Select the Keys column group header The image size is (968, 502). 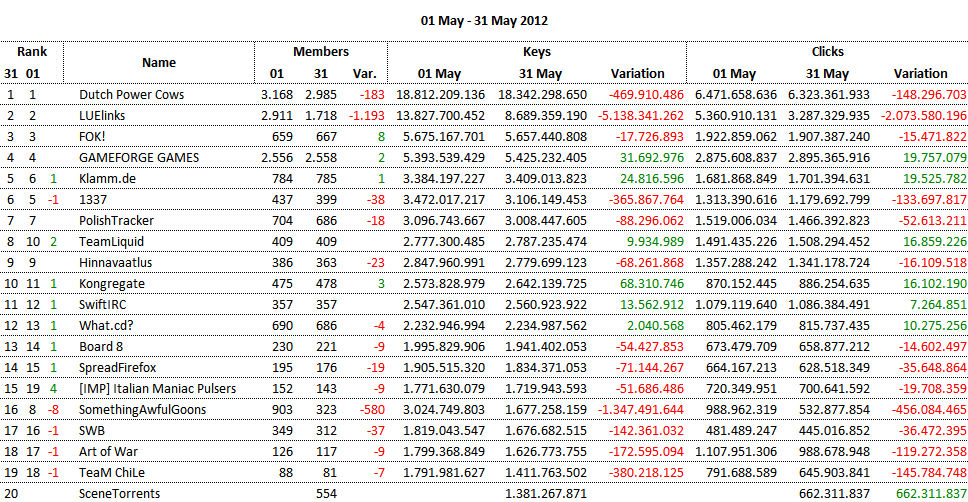click(536, 51)
